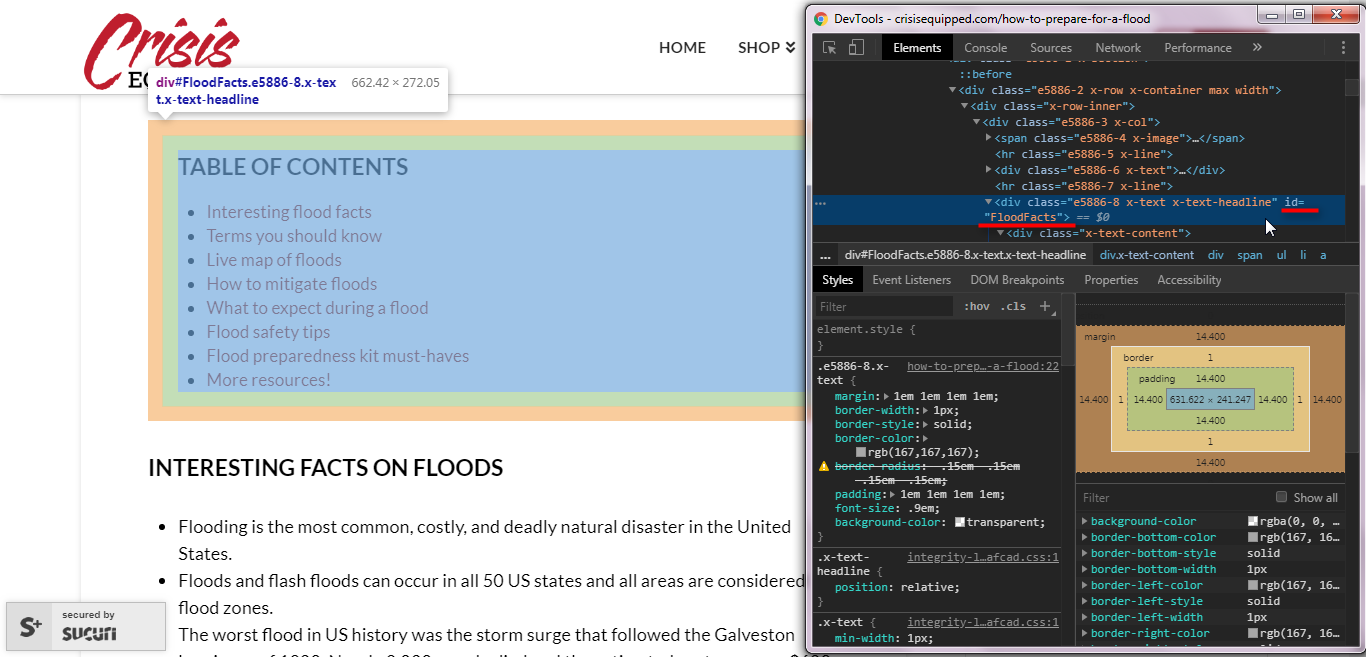Open 'Interesting flood facts' contents link
Screen dimensions: 1366x657
[x=289, y=212]
